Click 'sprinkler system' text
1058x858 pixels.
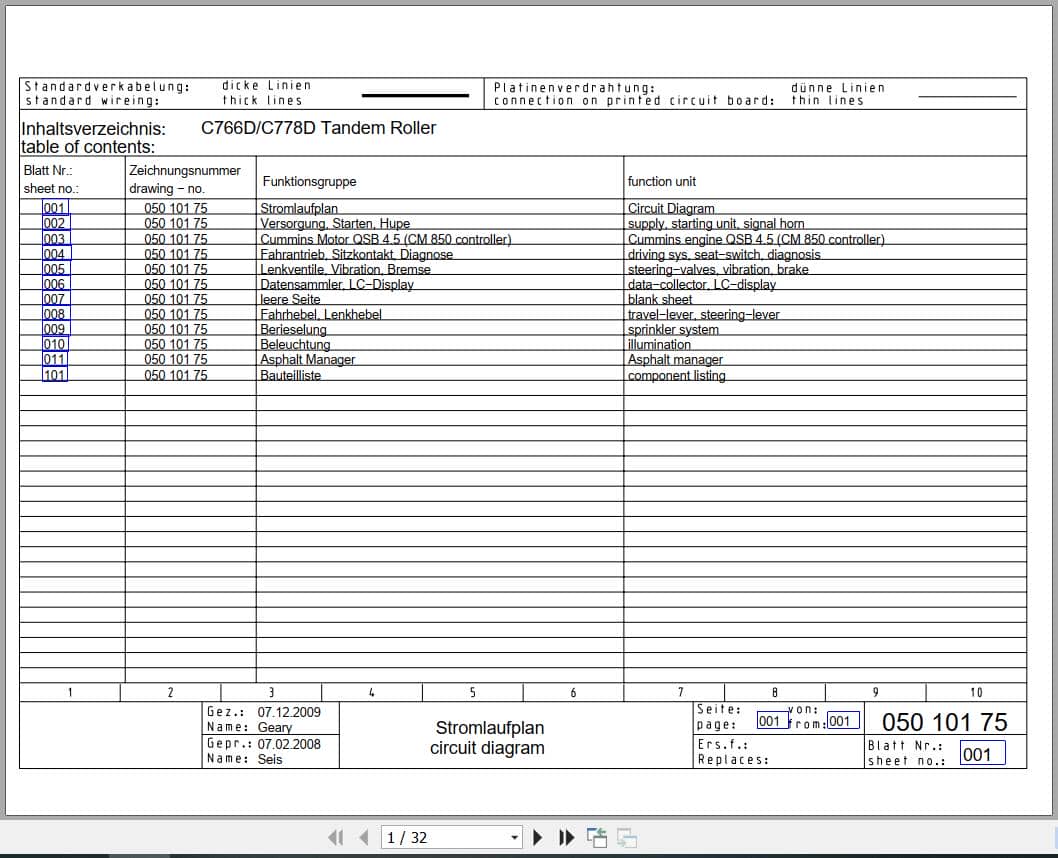coord(673,329)
